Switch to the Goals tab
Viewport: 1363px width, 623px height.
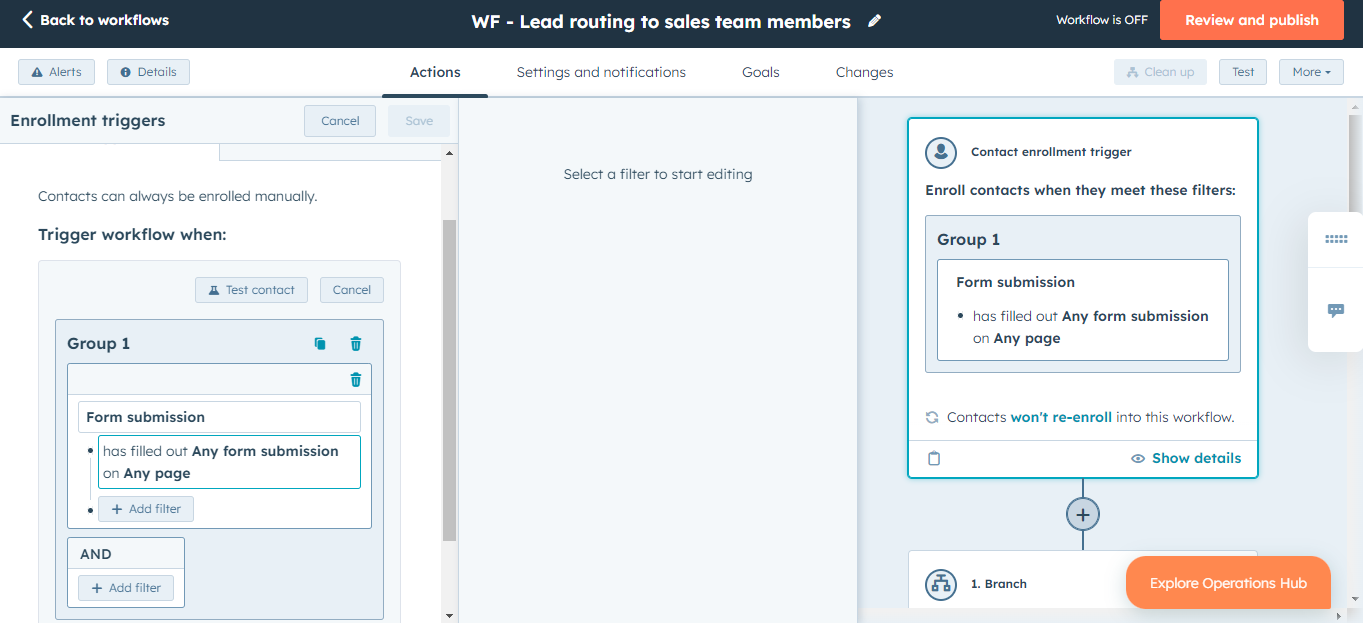point(760,71)
